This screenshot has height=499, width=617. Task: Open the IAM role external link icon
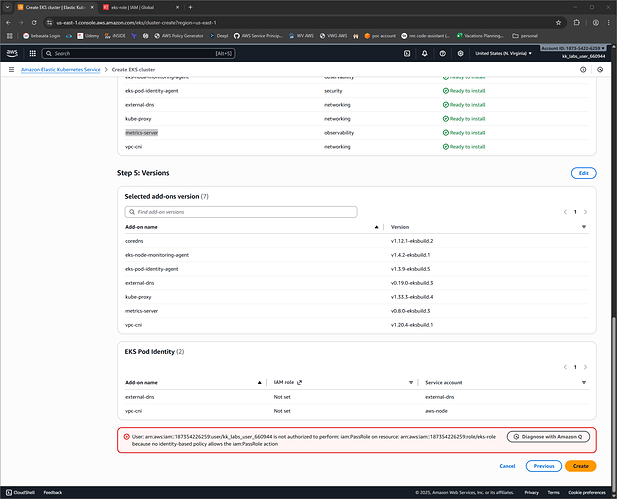point(299,383)
